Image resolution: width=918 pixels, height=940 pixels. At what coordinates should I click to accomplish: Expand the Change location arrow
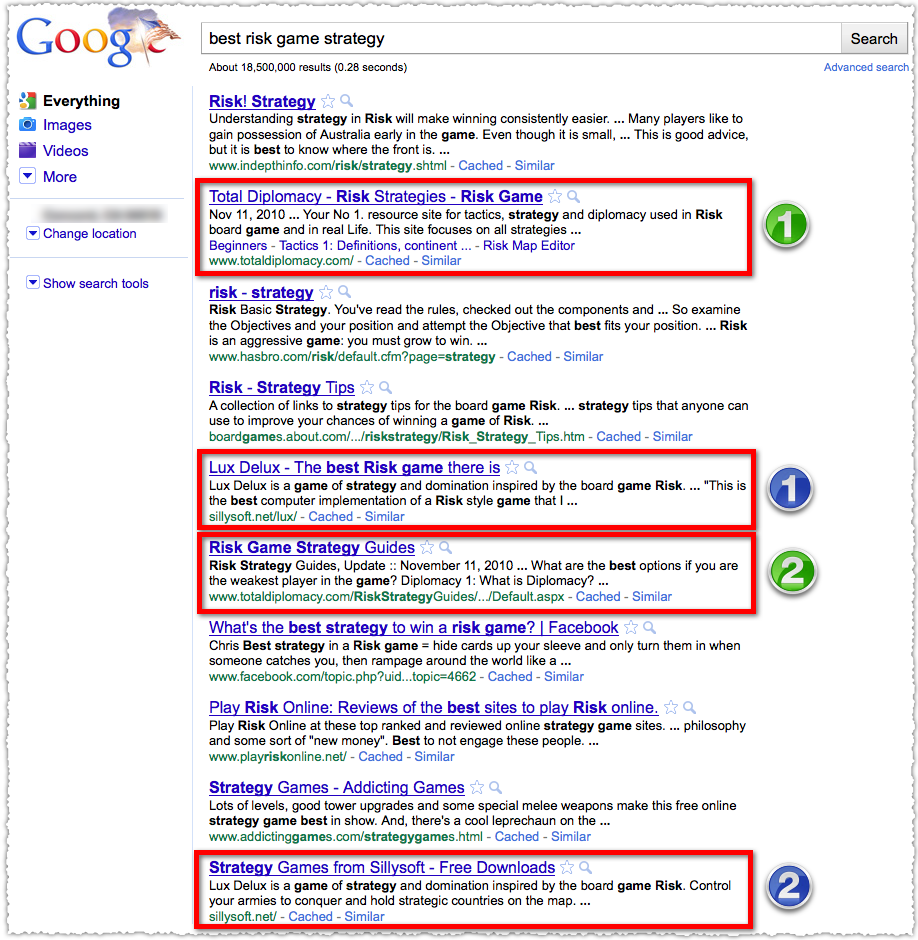[x=33, y=233]
